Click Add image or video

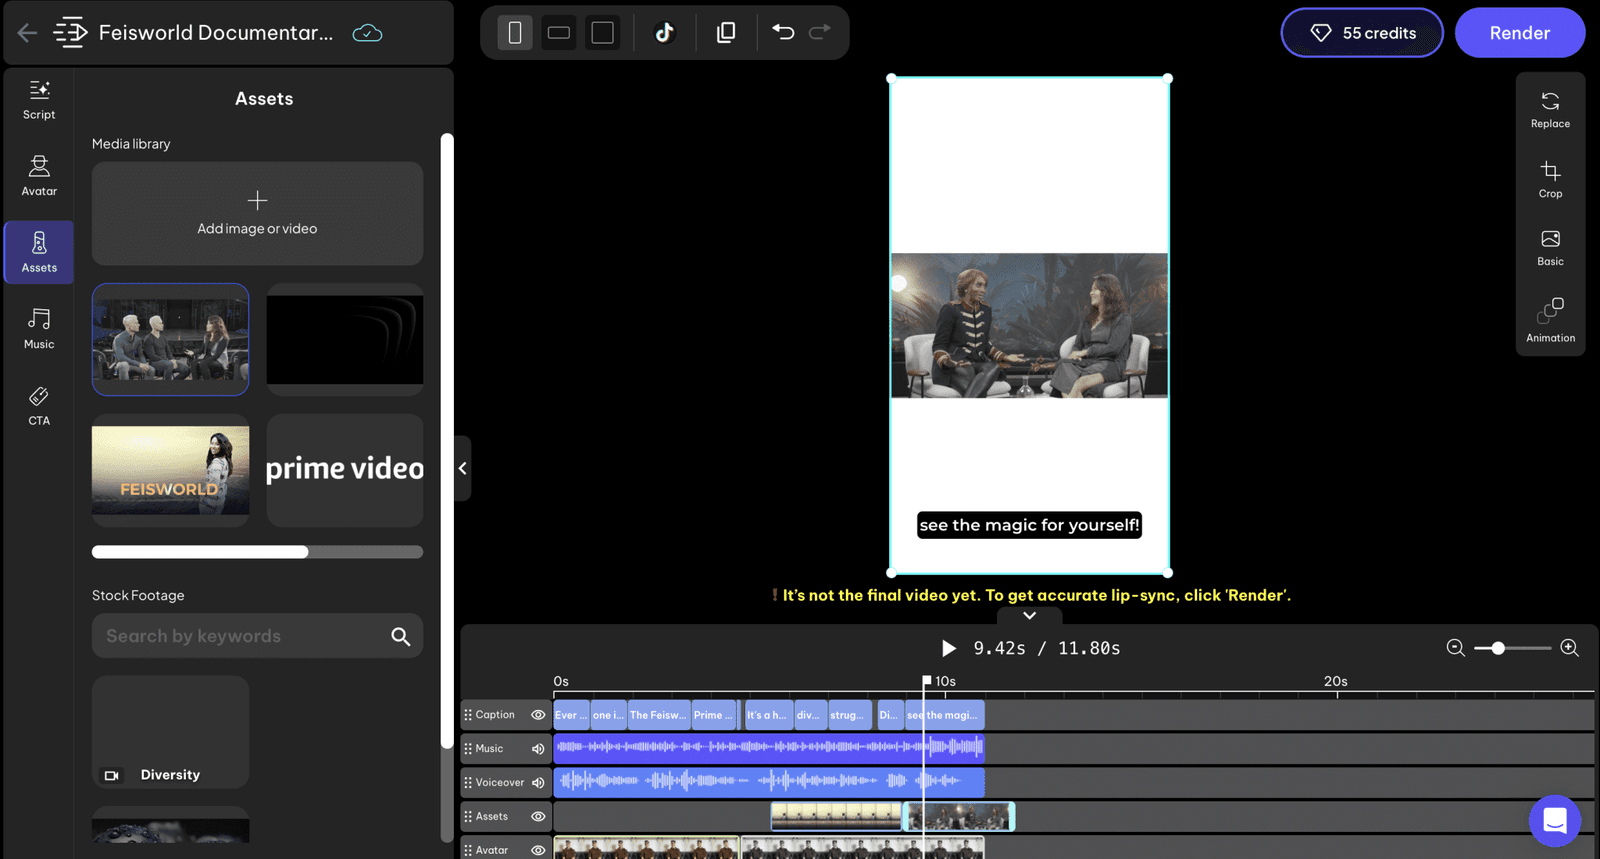pyautogui.click(x=257, y=214)
